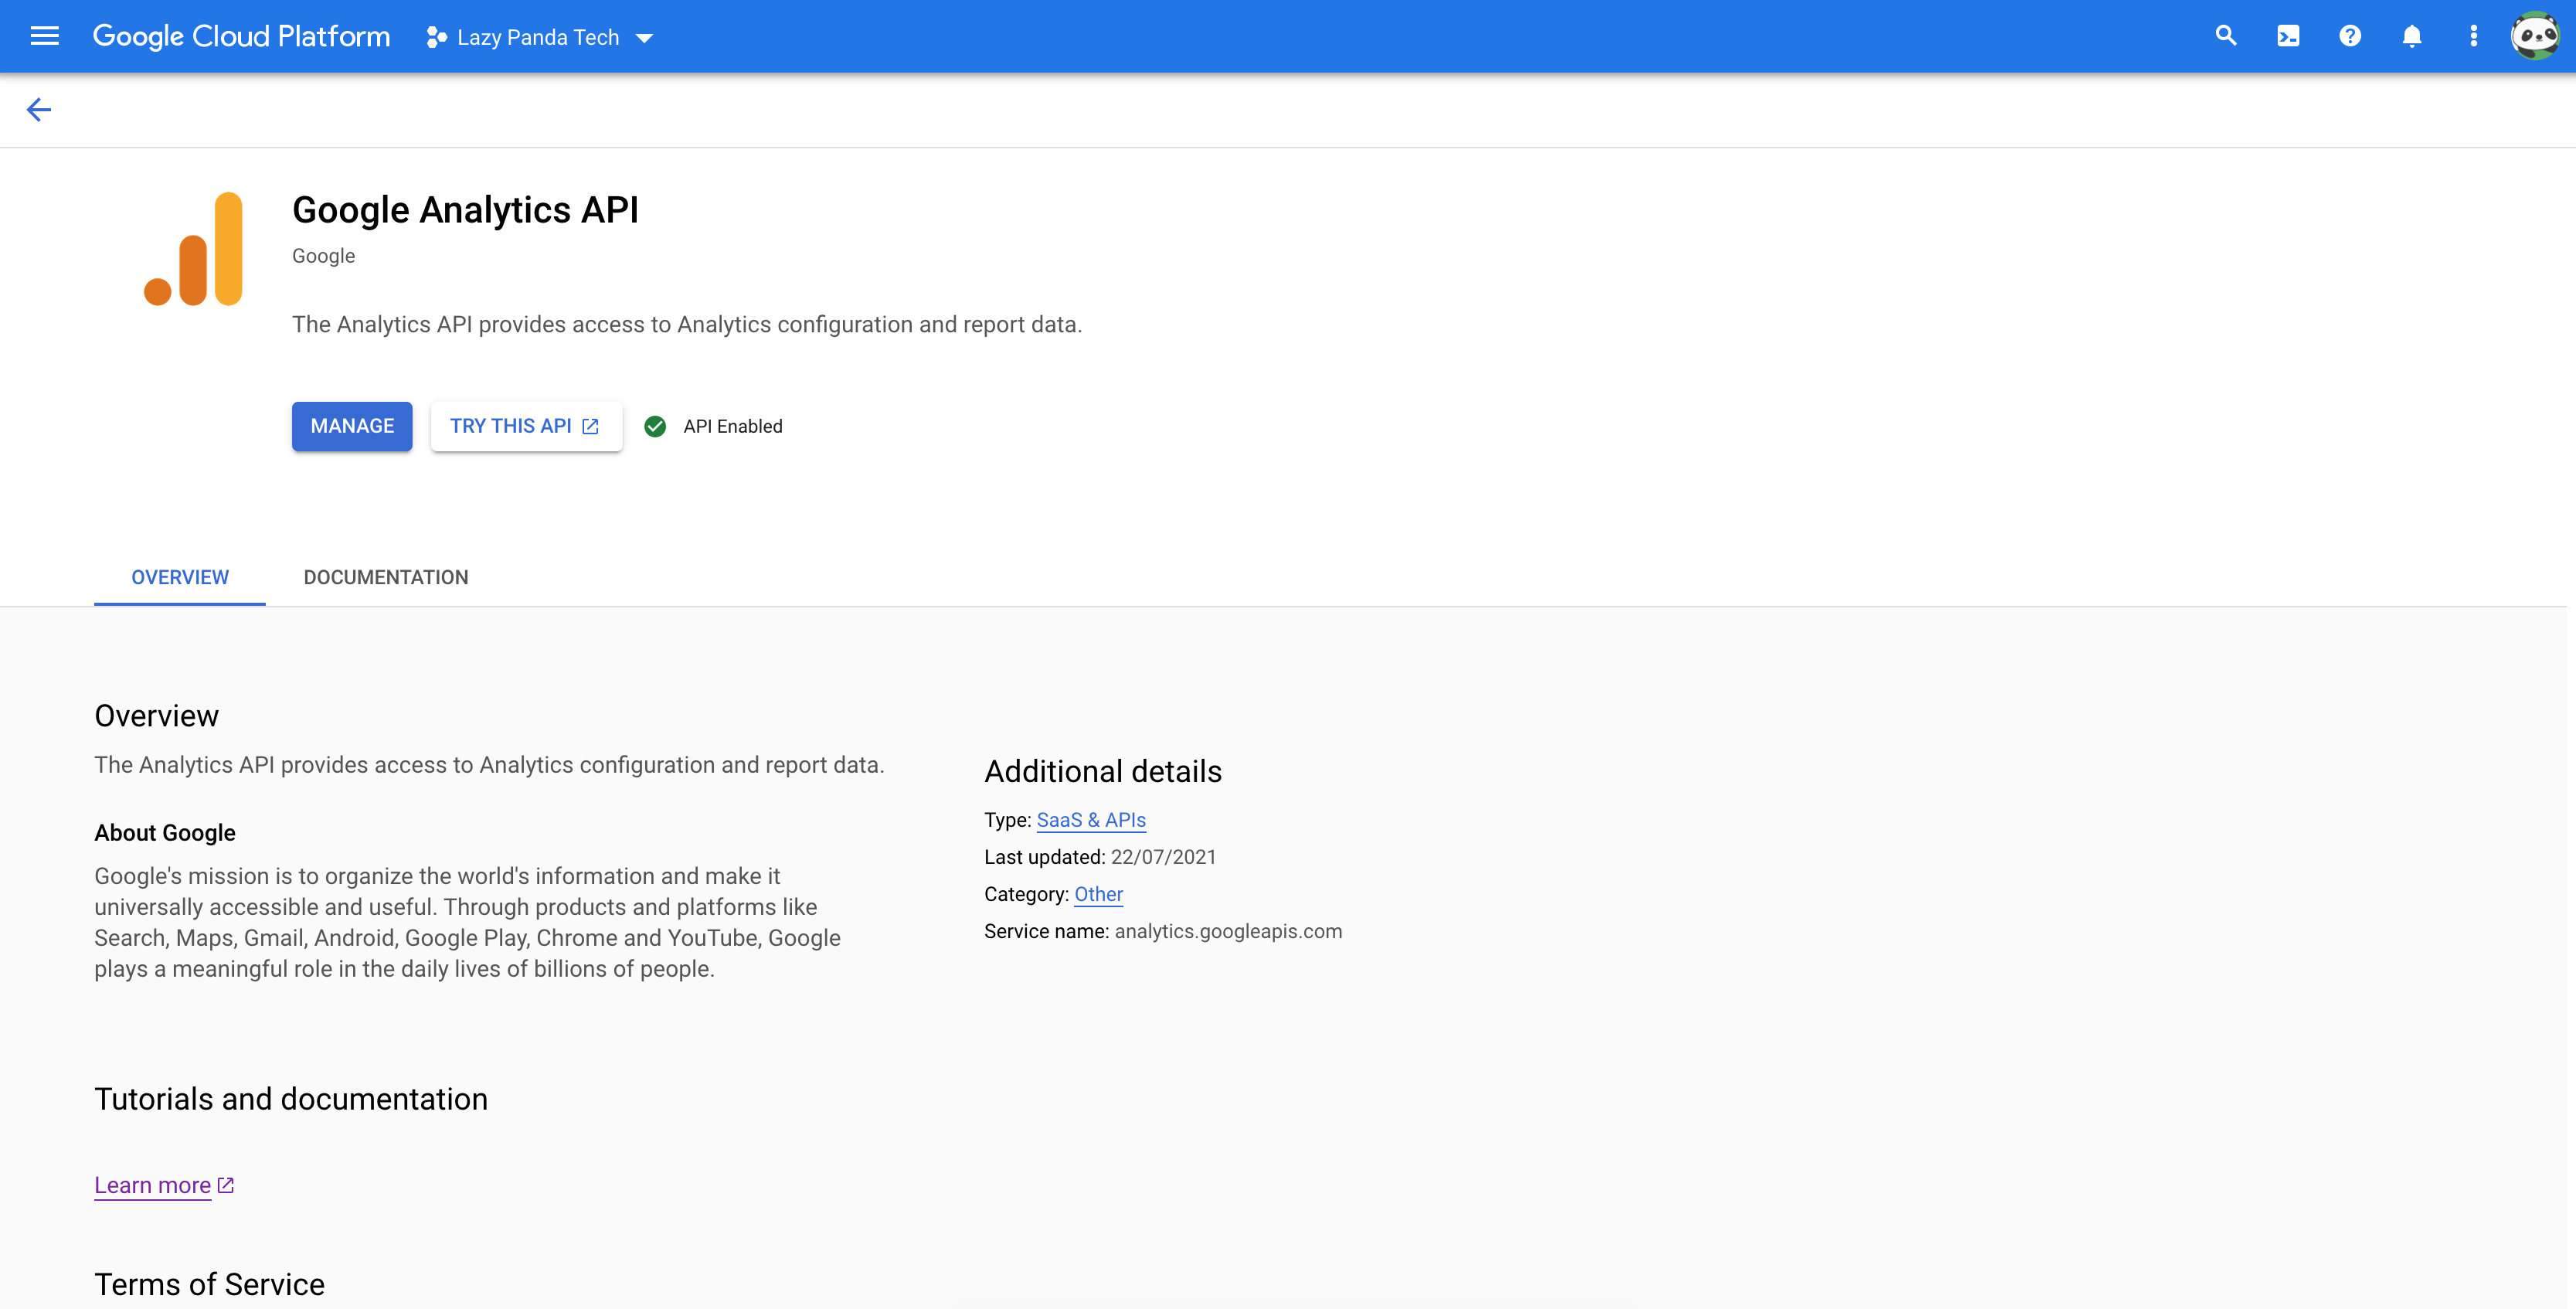Open the Learn more link
The width and height of the screenshot is (2576, 1309).
click(153, 1185)
